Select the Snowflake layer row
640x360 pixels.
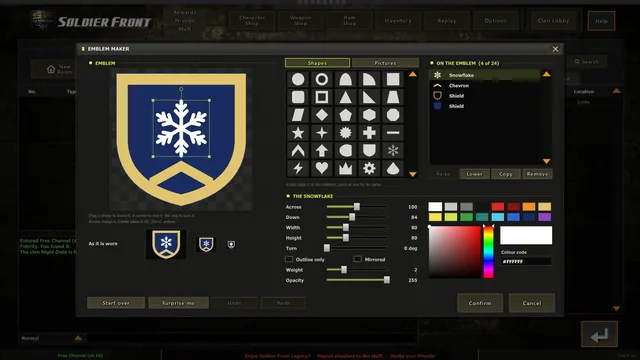pyautogui.click(x=485, y=75)
